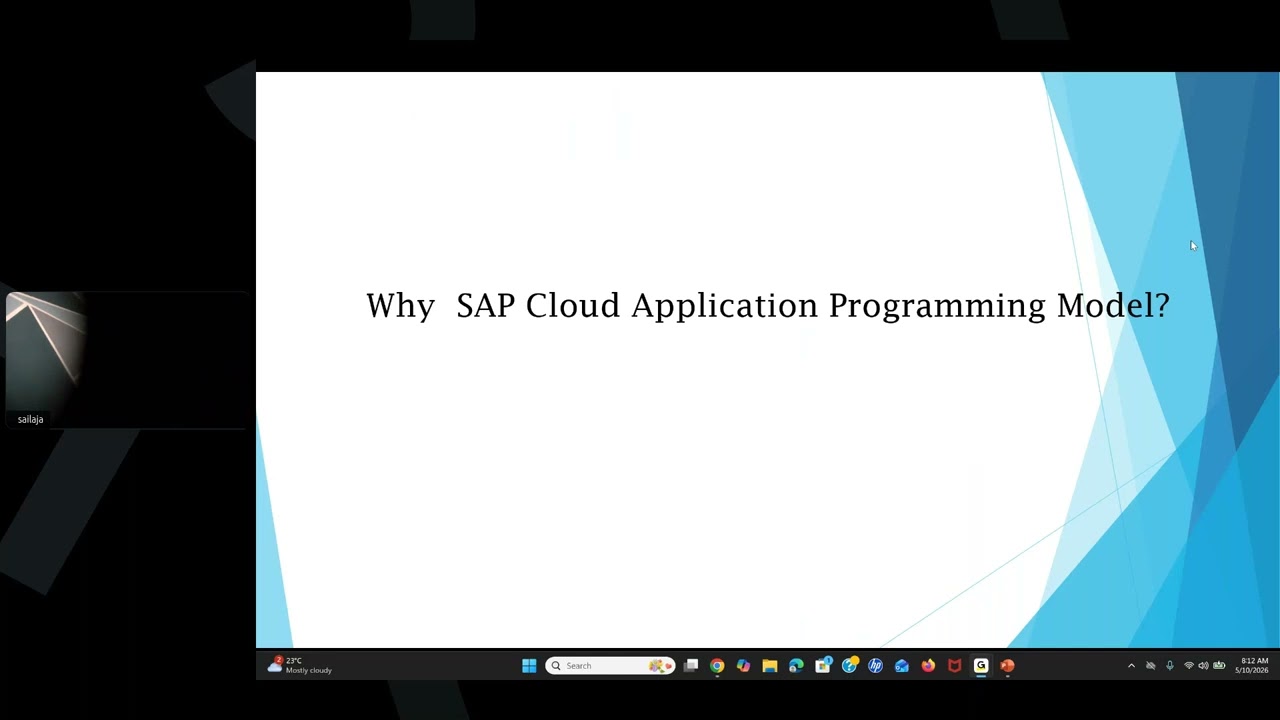Click the battery status tray icon
This screenshot has height=720, width=1280.
(x=1219, y=666)
